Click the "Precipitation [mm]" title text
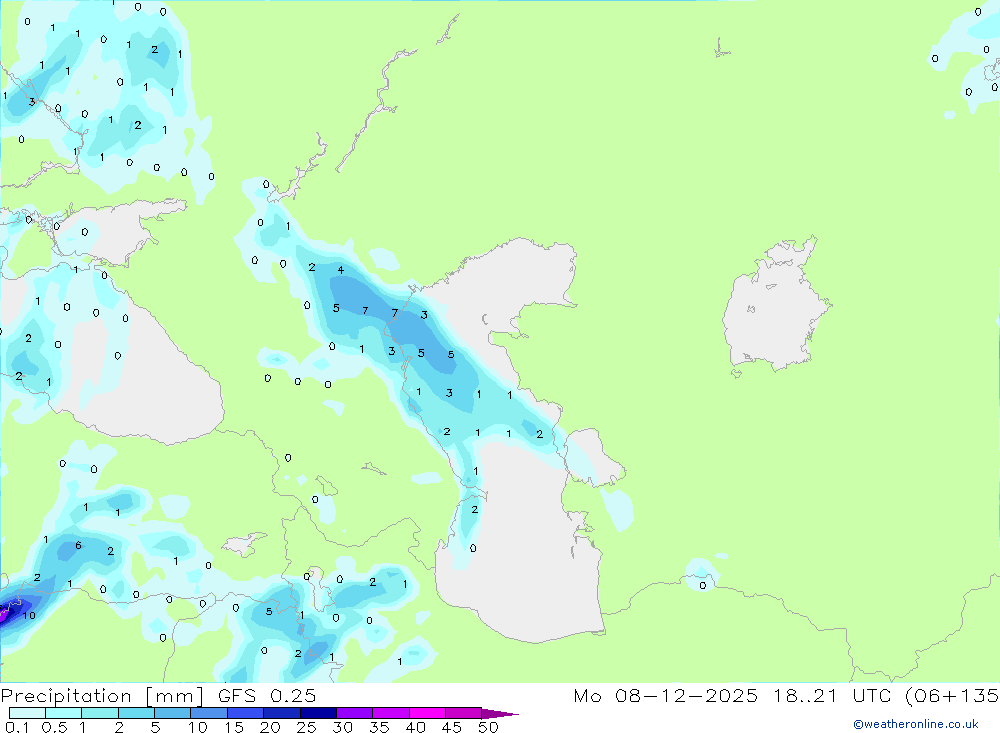The width and height of the screenshot is (1000, 733). [102, 696]
